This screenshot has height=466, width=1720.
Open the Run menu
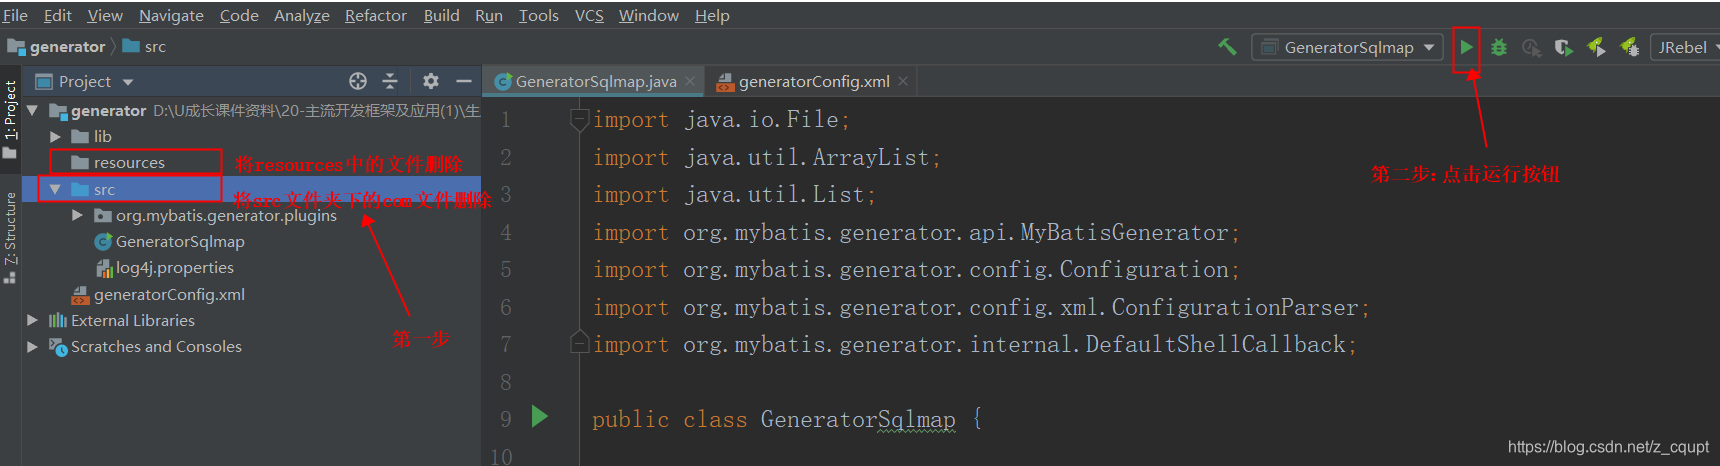(x=489, y=15)
